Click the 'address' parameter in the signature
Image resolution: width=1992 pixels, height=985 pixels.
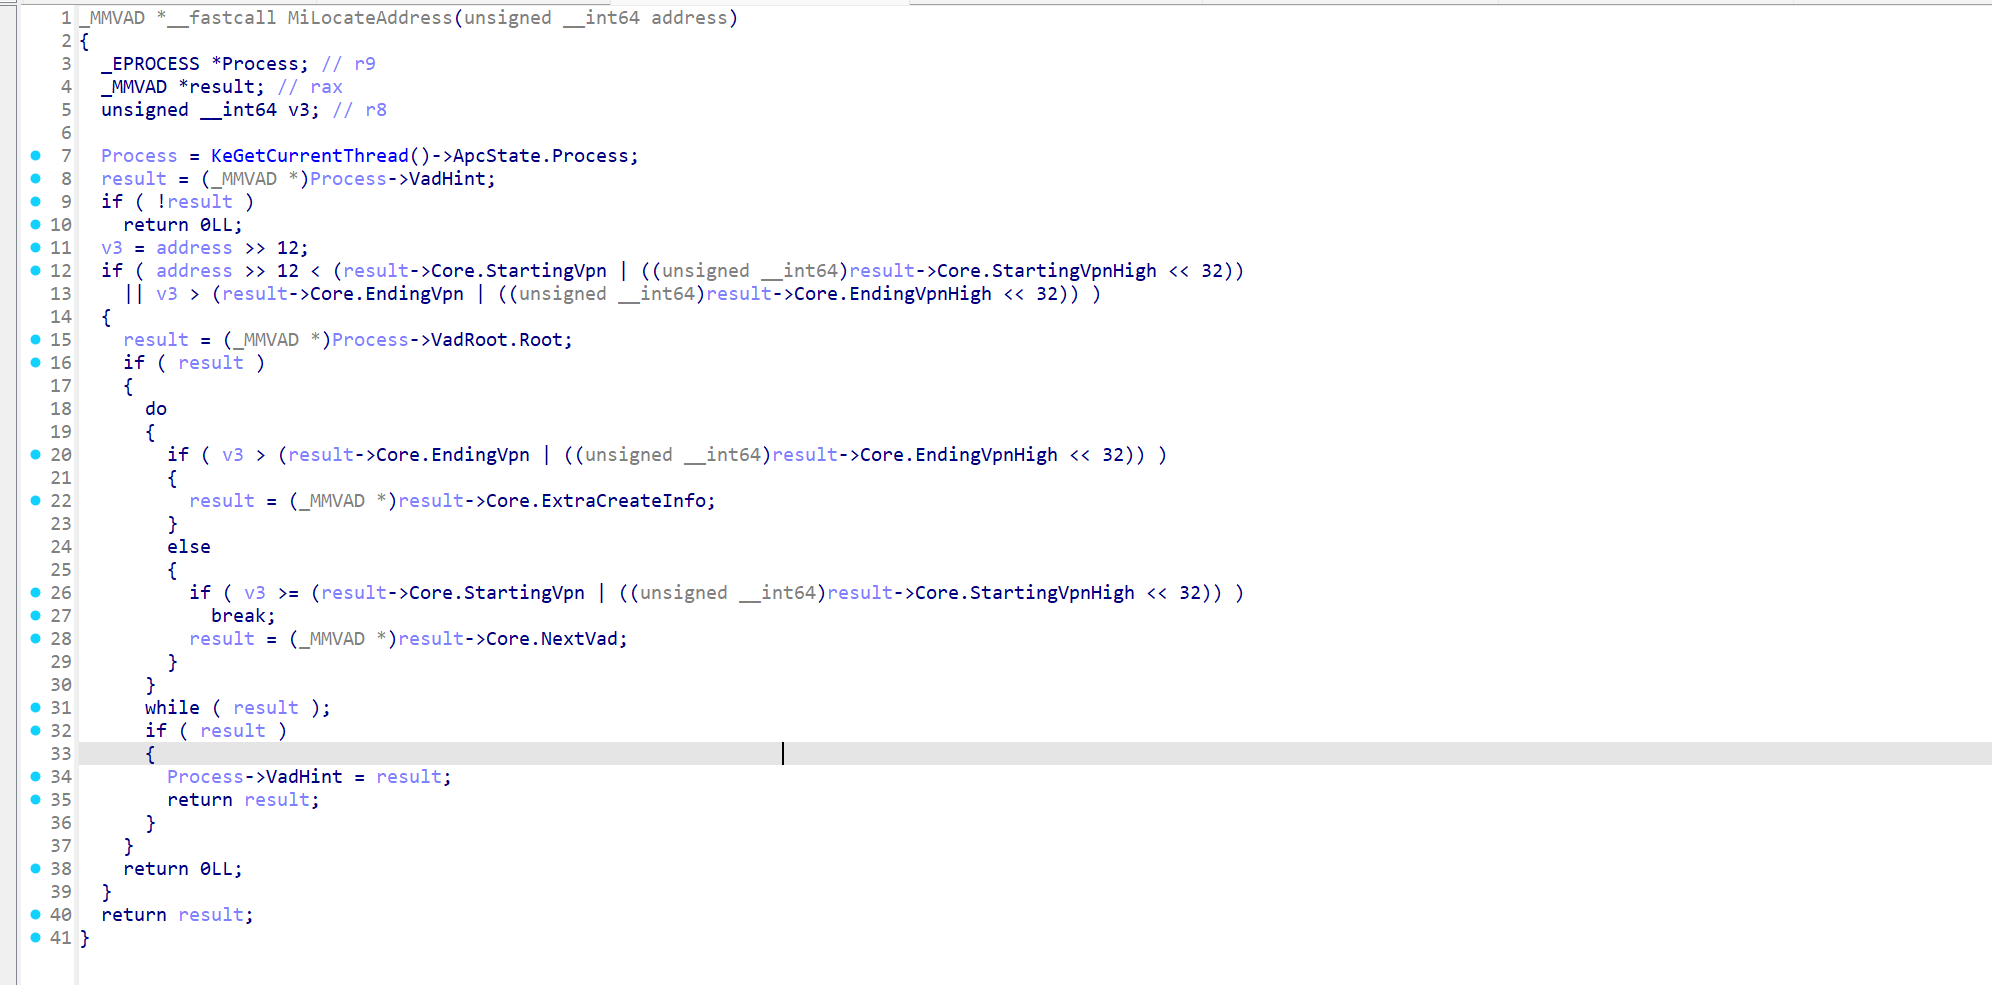tap(689, 18)
